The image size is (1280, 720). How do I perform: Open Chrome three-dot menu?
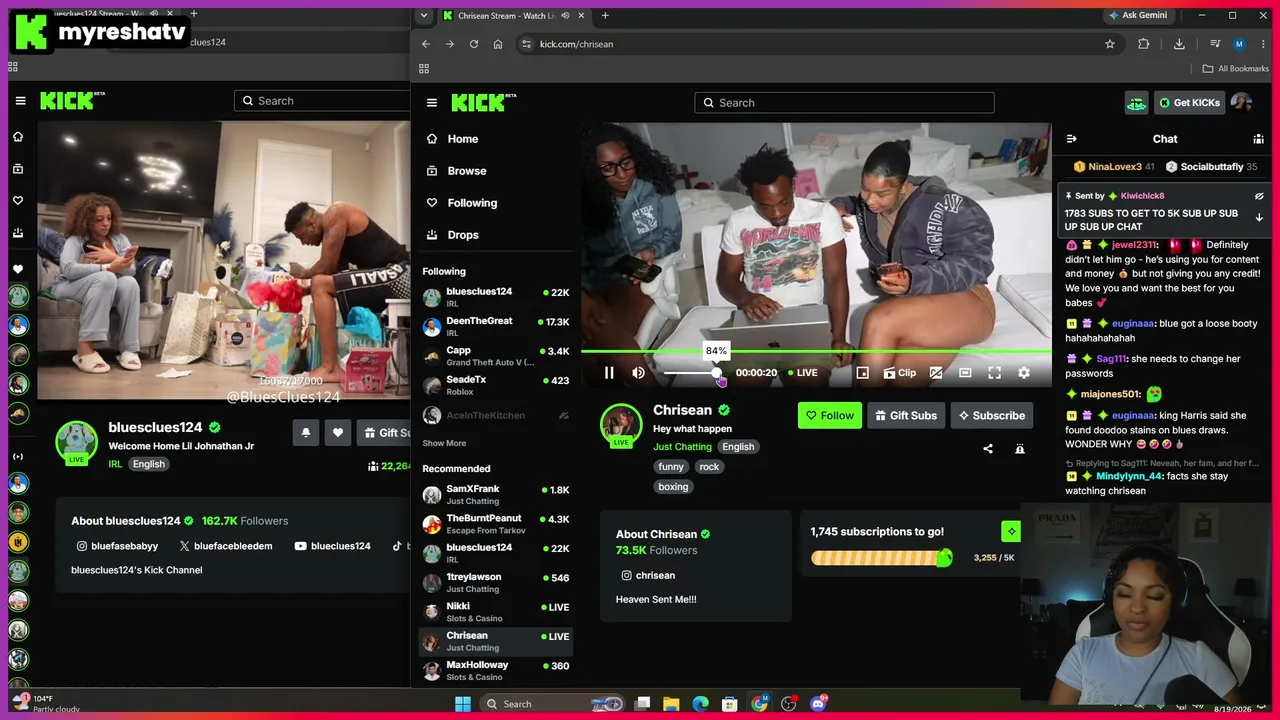click(1264, 44)
